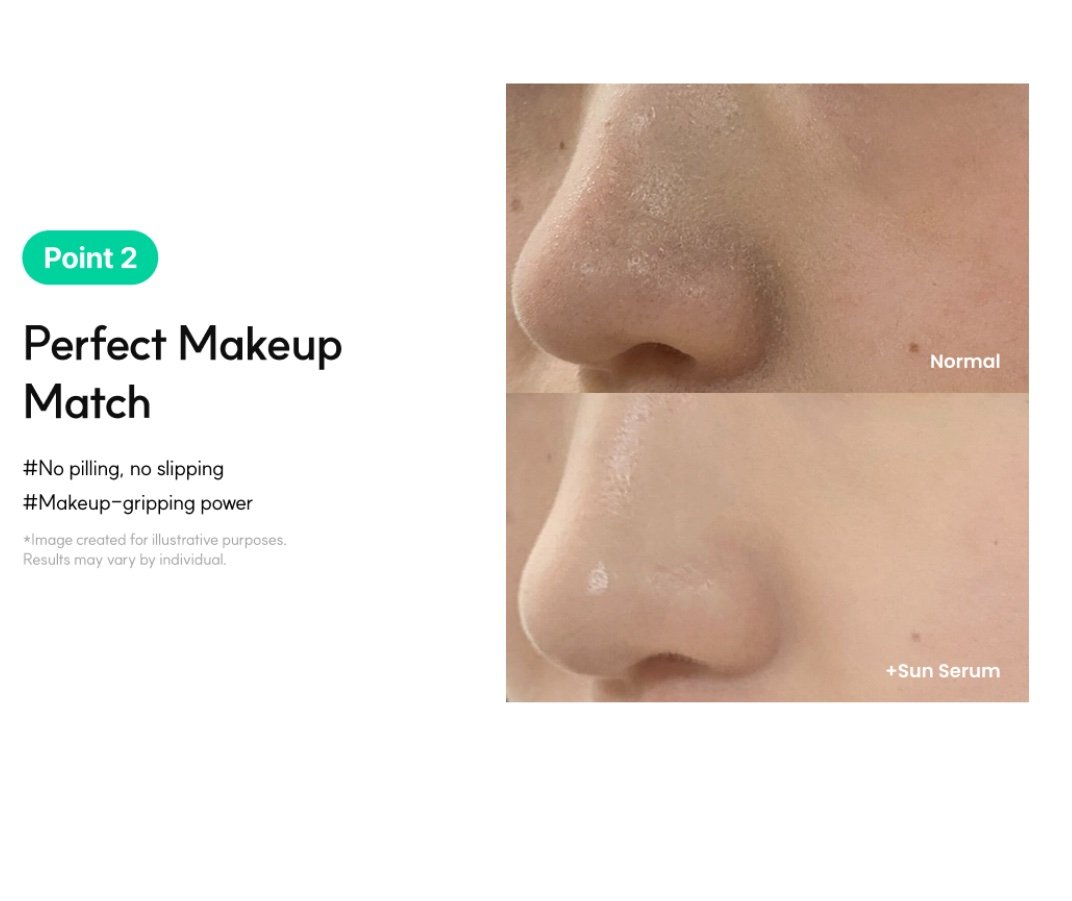The image size is (1072, 901).
Task: Click the +Sun Serum label
Action: click(943, 671)
